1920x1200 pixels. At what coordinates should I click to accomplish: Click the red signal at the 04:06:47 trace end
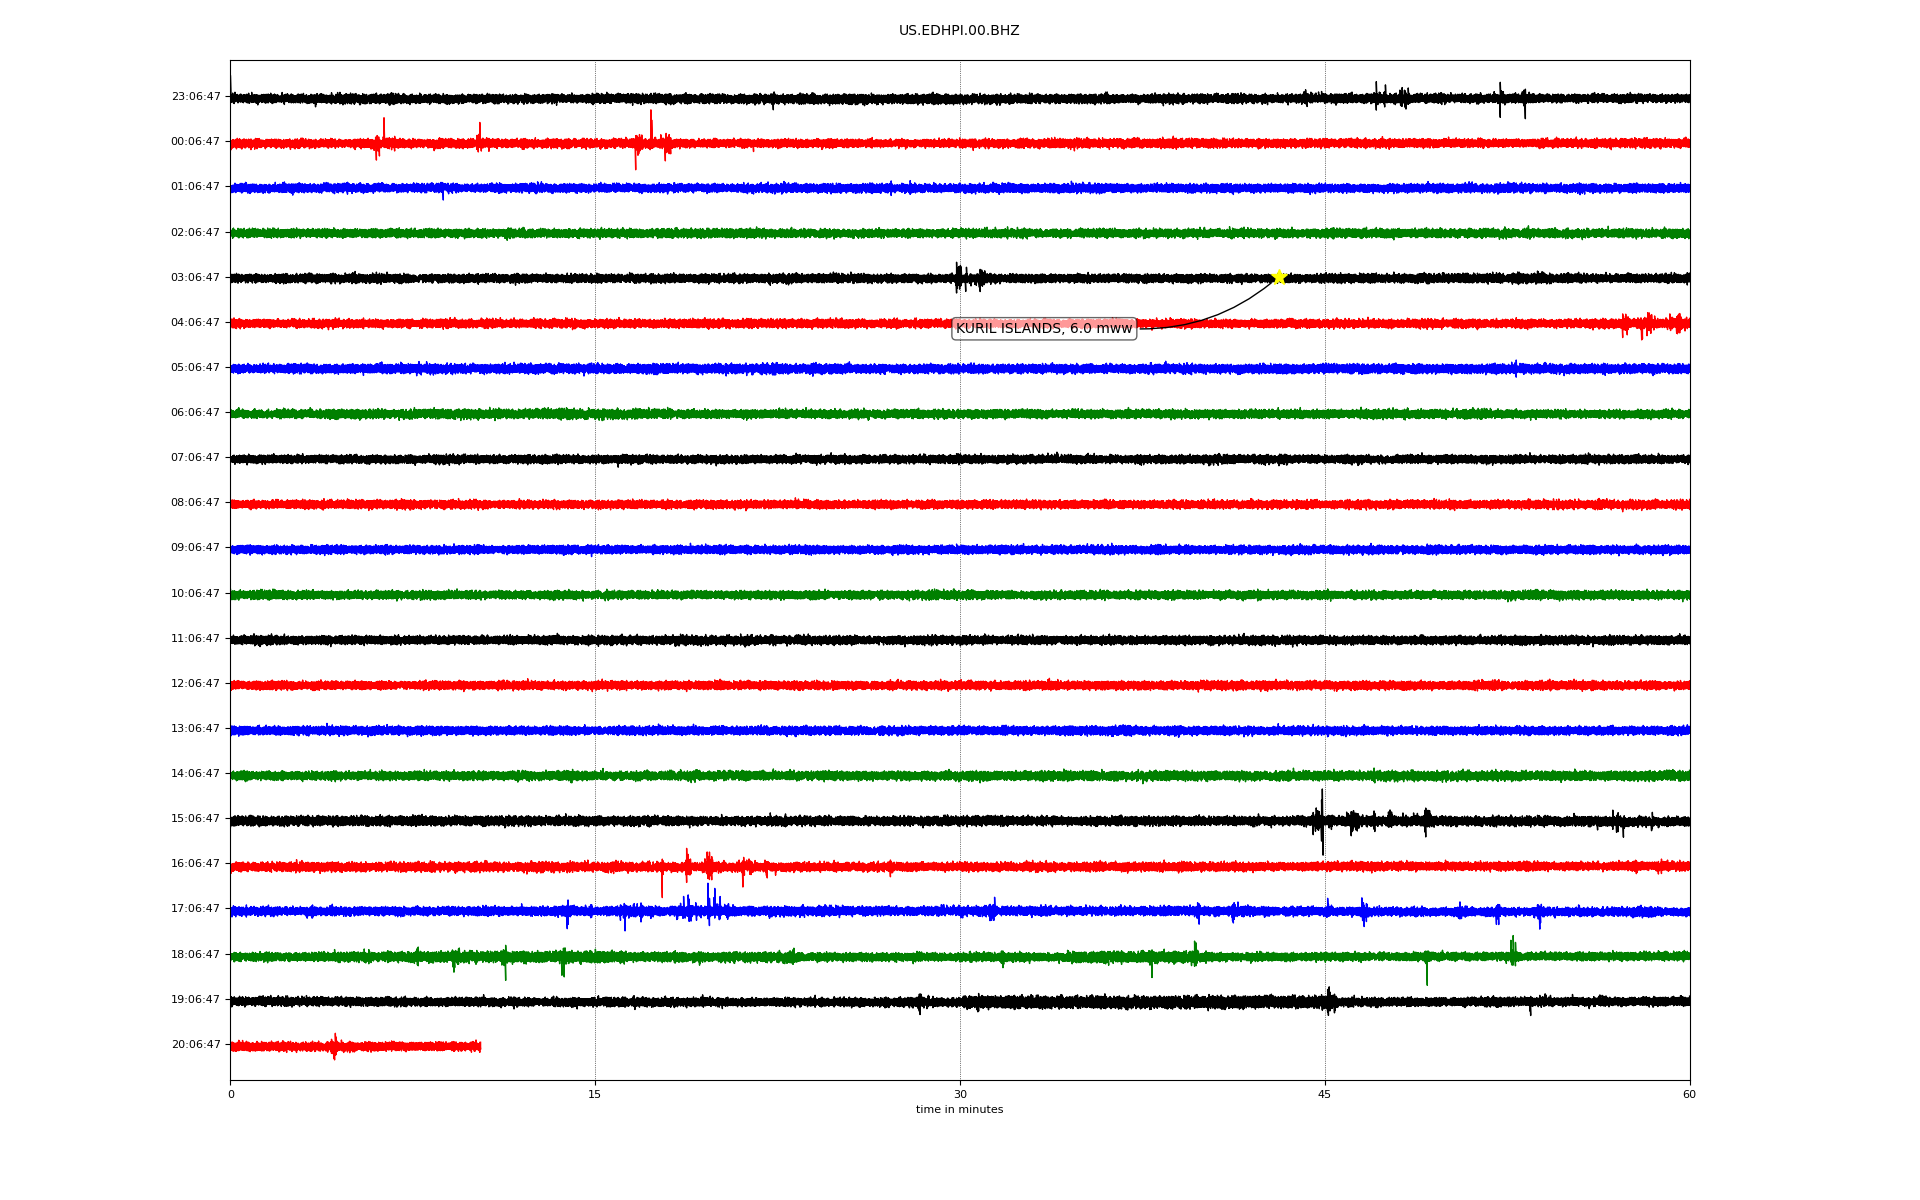pyautogui.click(x=1654, y=324)
